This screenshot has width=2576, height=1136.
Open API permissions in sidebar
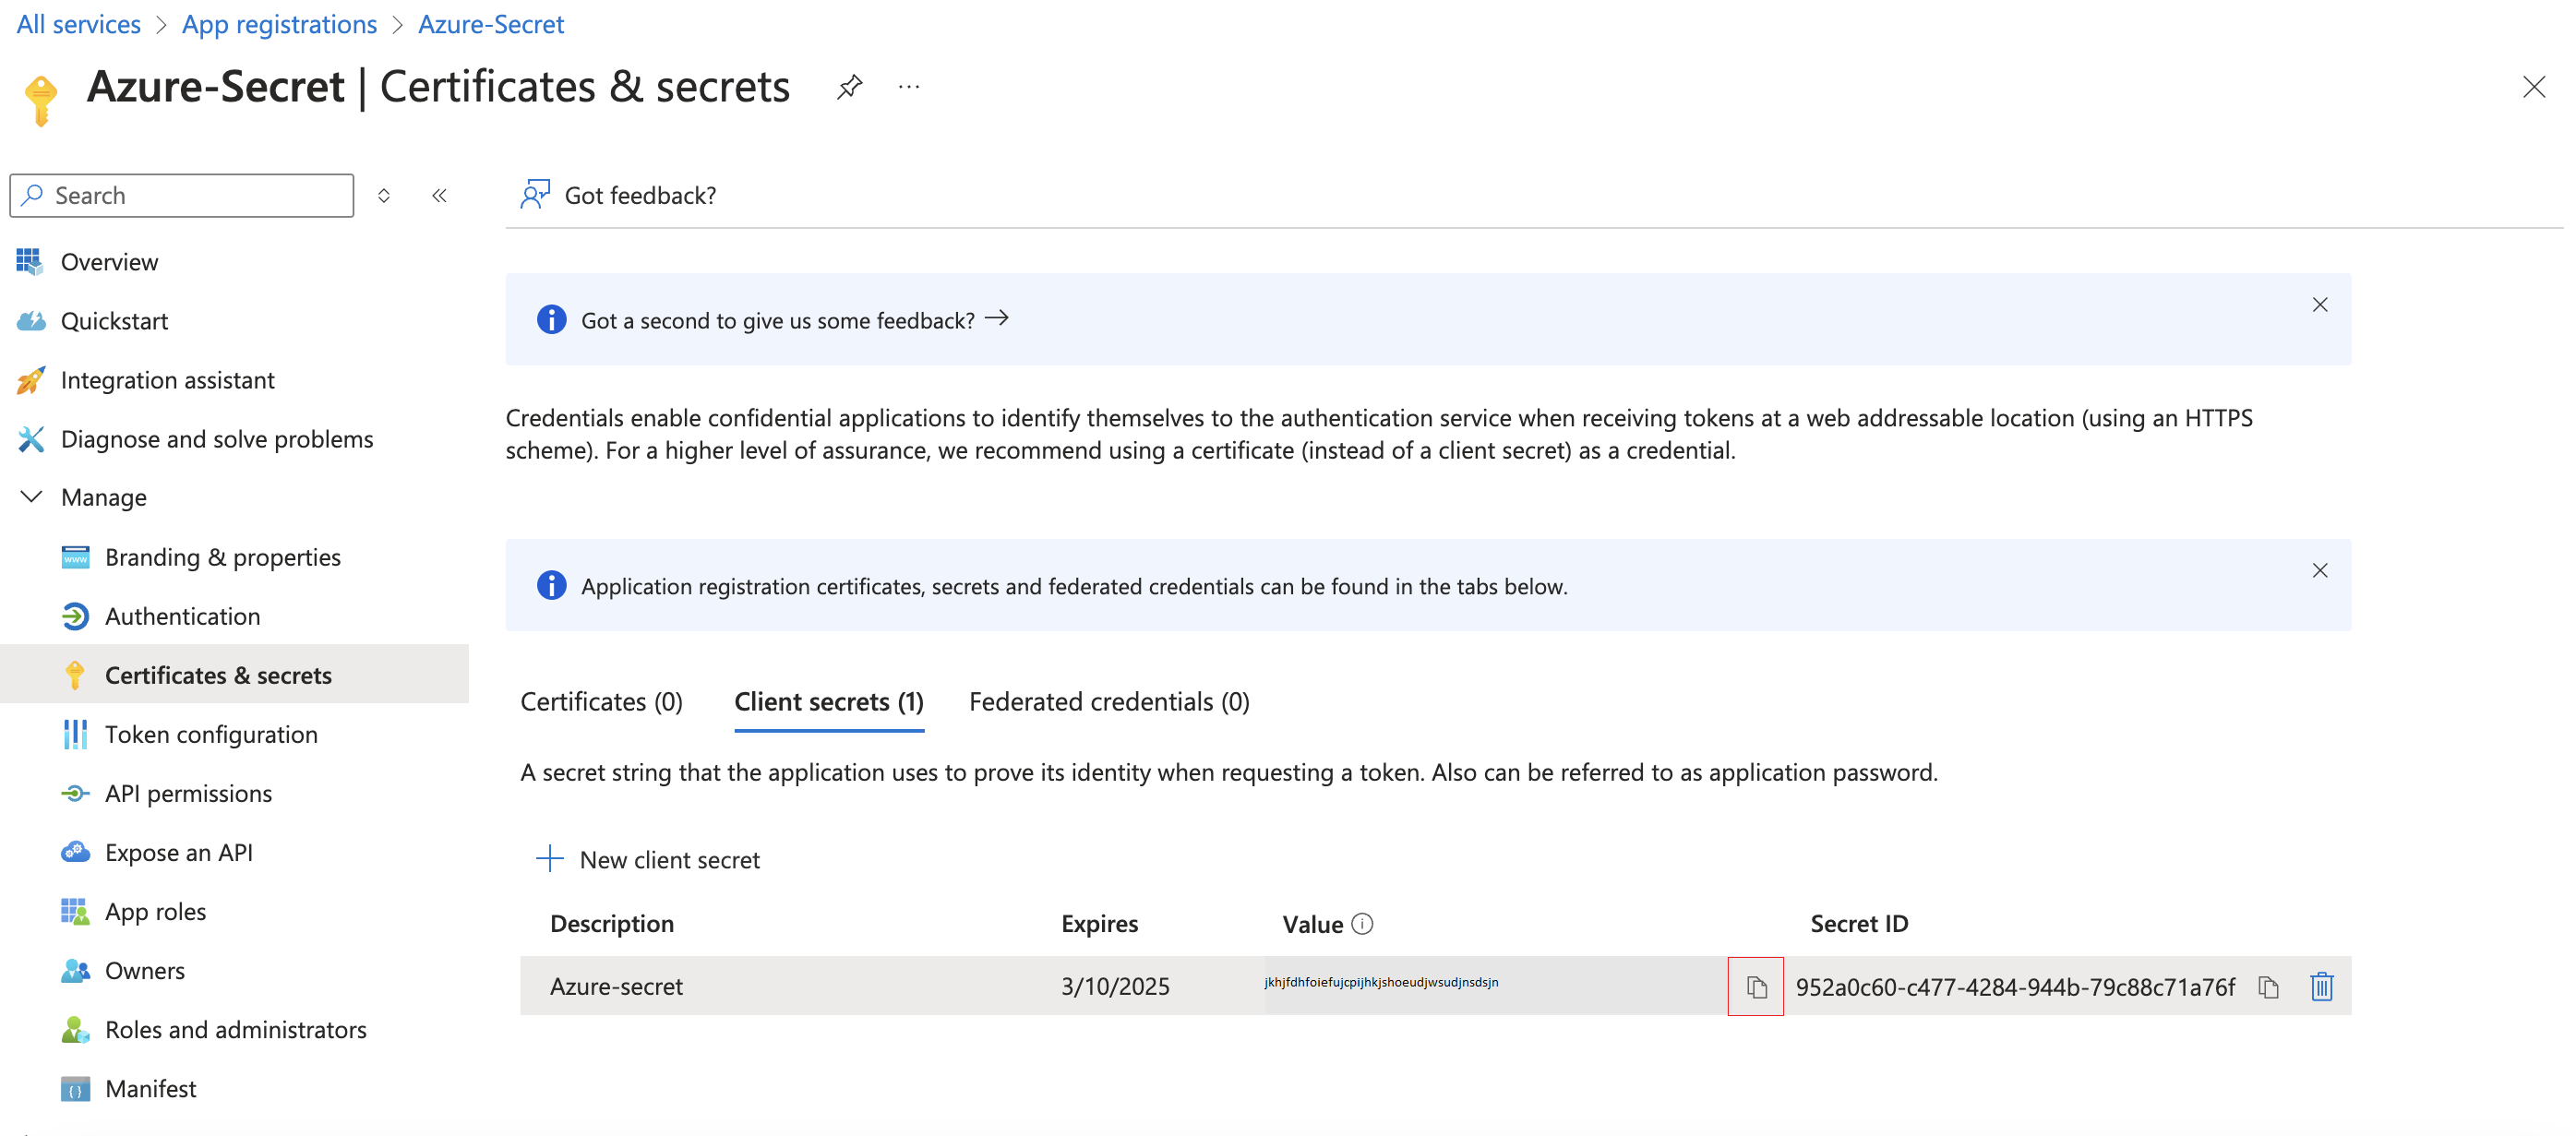[x=188, y=793]
